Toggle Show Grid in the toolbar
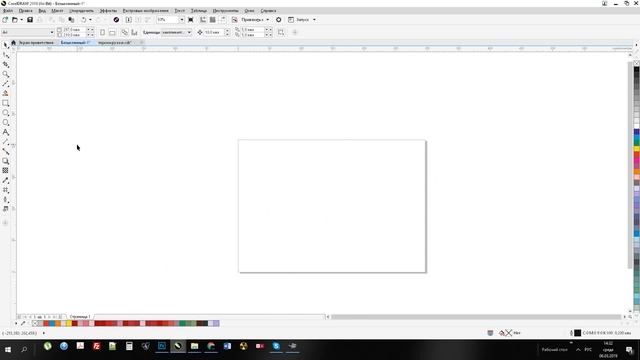 (213, 20)
